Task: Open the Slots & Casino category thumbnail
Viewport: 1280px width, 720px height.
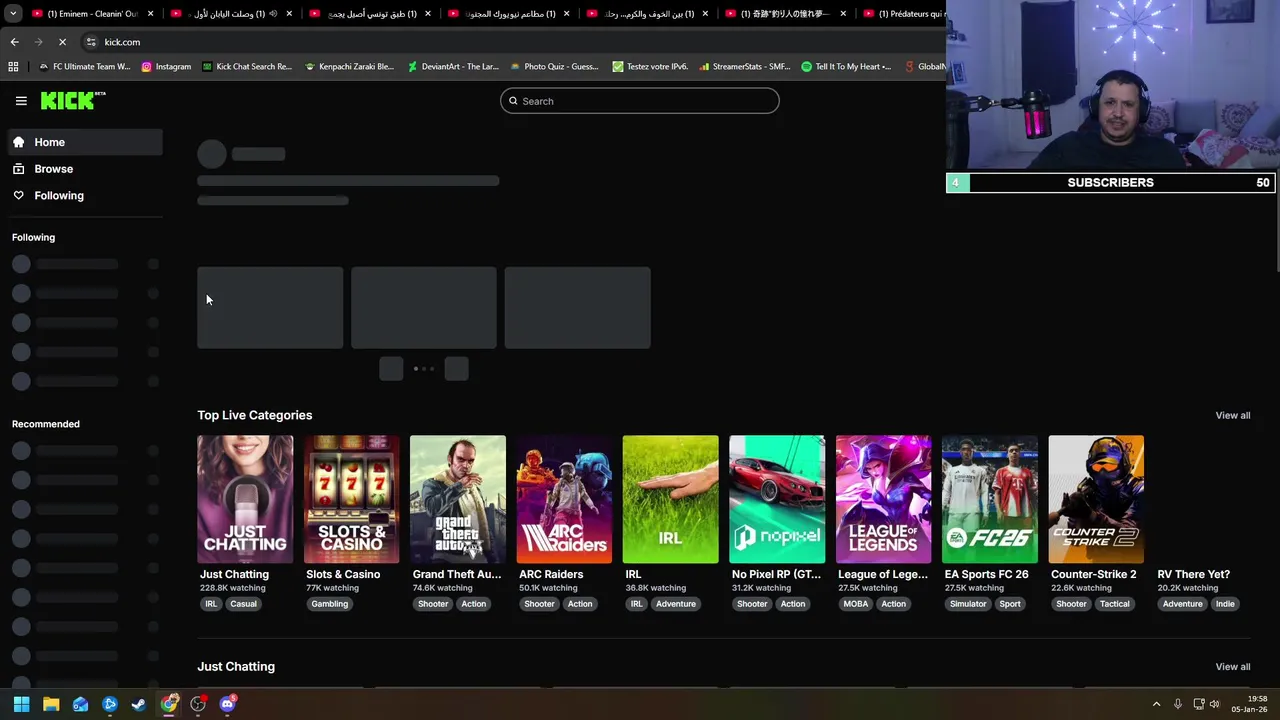Action: (351, 499)
